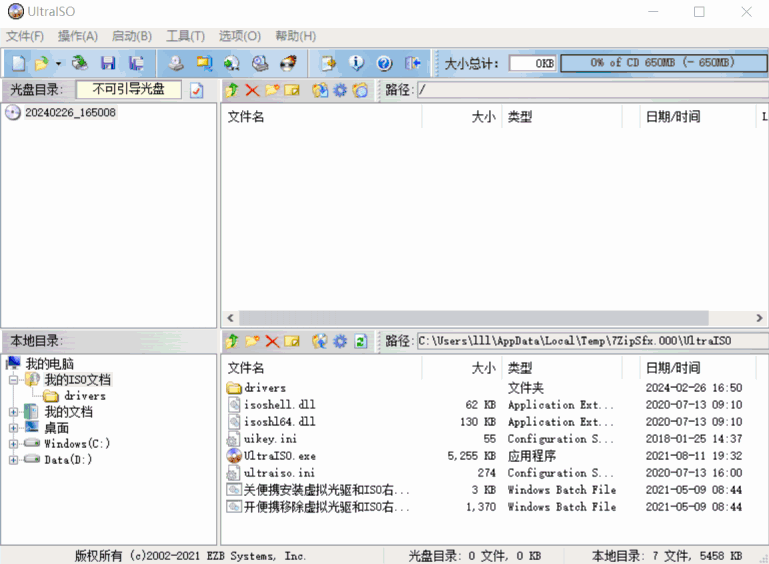Click the Mount to virtual drive icon

point(260,63)
